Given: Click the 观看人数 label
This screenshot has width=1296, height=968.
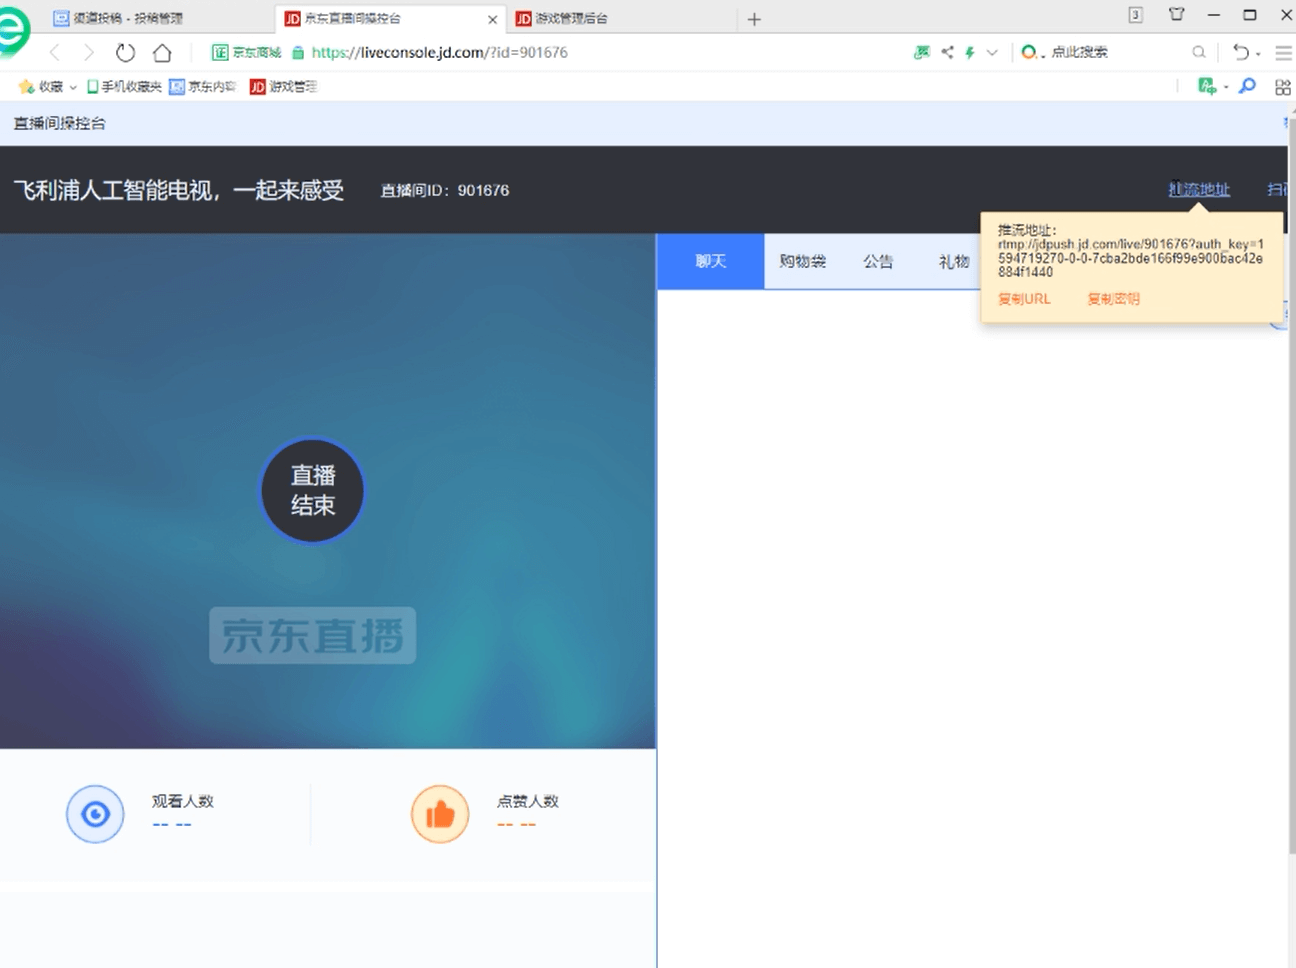Looking at the screenshot, I should tap(183, 801).
